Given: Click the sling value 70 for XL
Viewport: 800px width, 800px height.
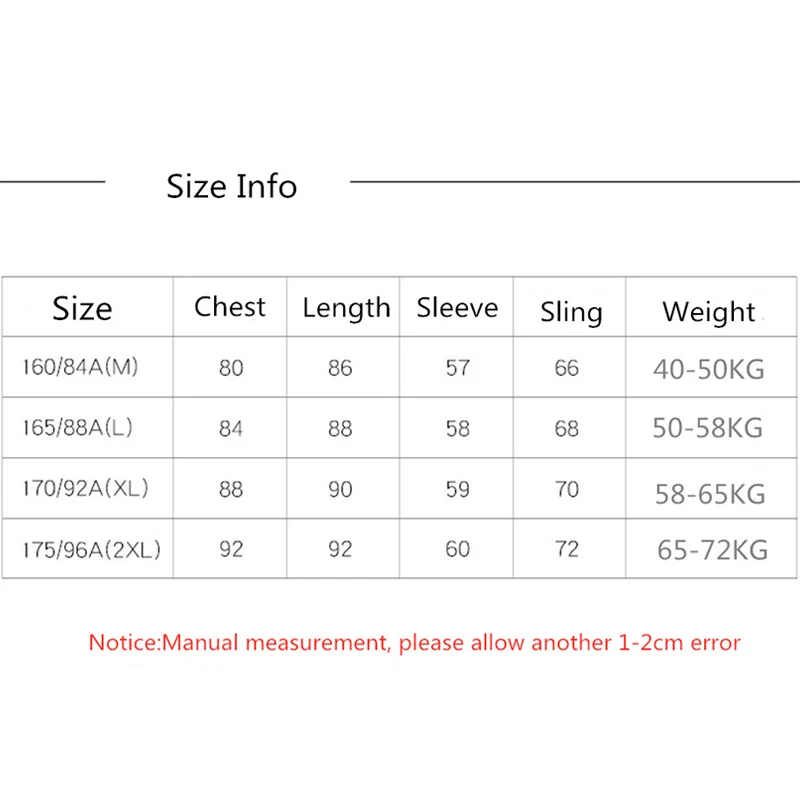Looking at the screenshot, I should (567, 489).
